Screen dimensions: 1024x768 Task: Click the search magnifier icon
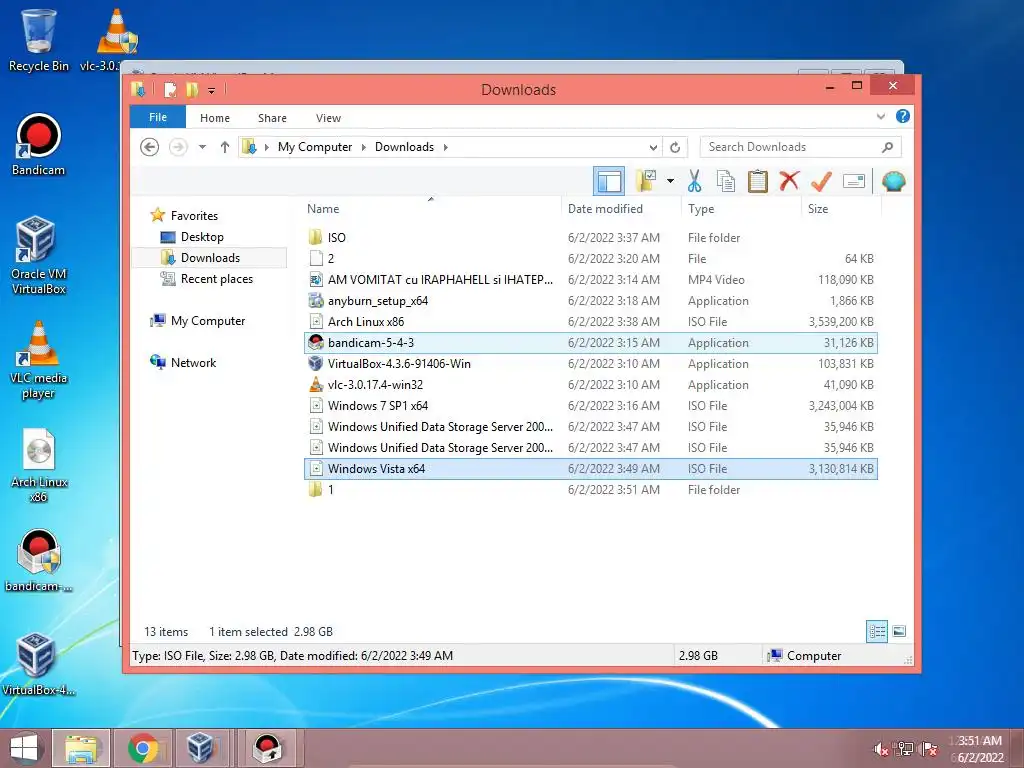[x=888, y=147]
